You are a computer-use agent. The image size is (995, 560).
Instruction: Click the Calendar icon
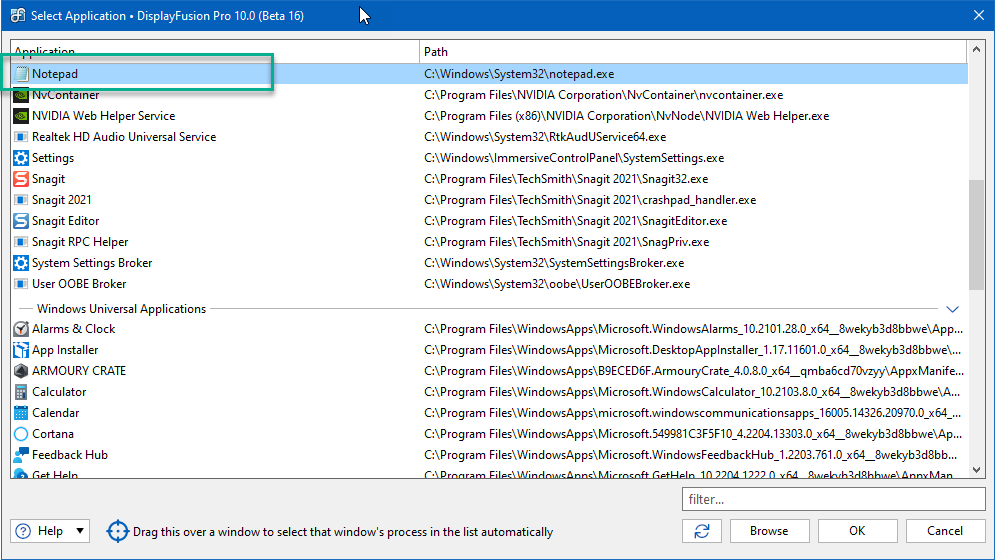21,413
